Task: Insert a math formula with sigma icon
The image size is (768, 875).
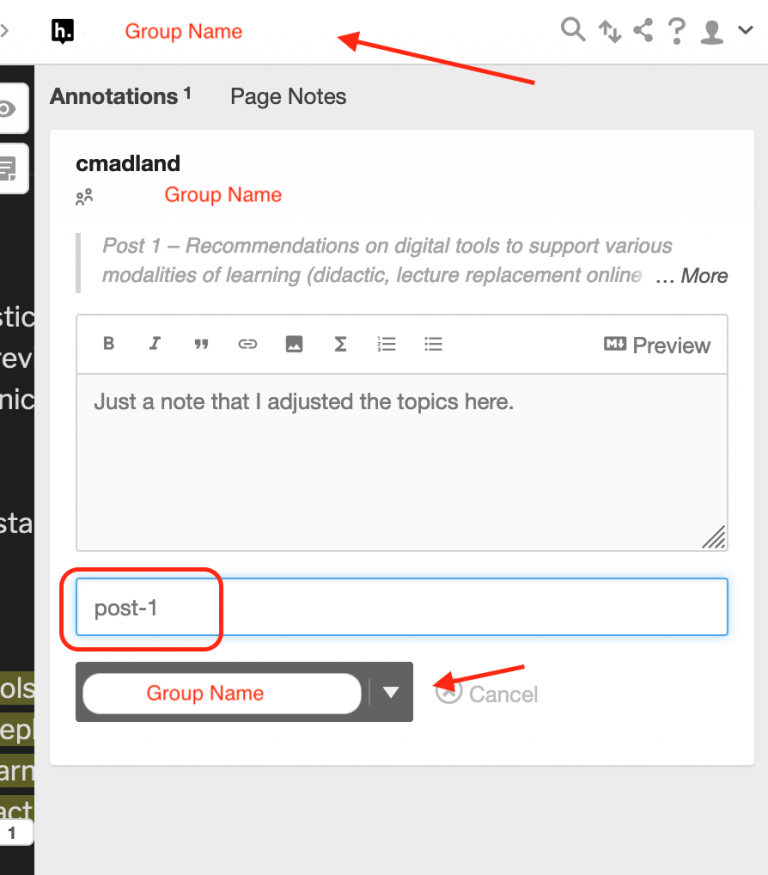Action: [x=340, y=344]
